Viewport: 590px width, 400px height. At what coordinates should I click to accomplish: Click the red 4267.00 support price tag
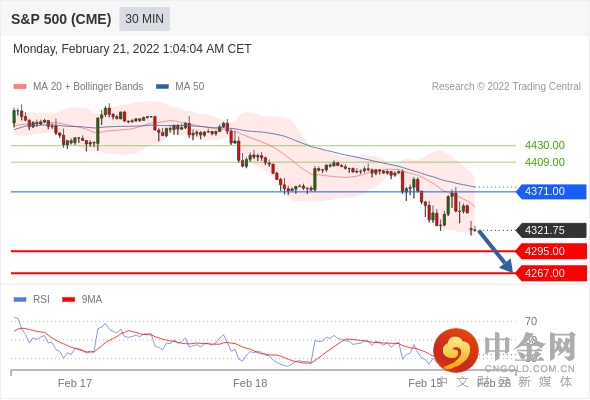[x=551, y=273]
